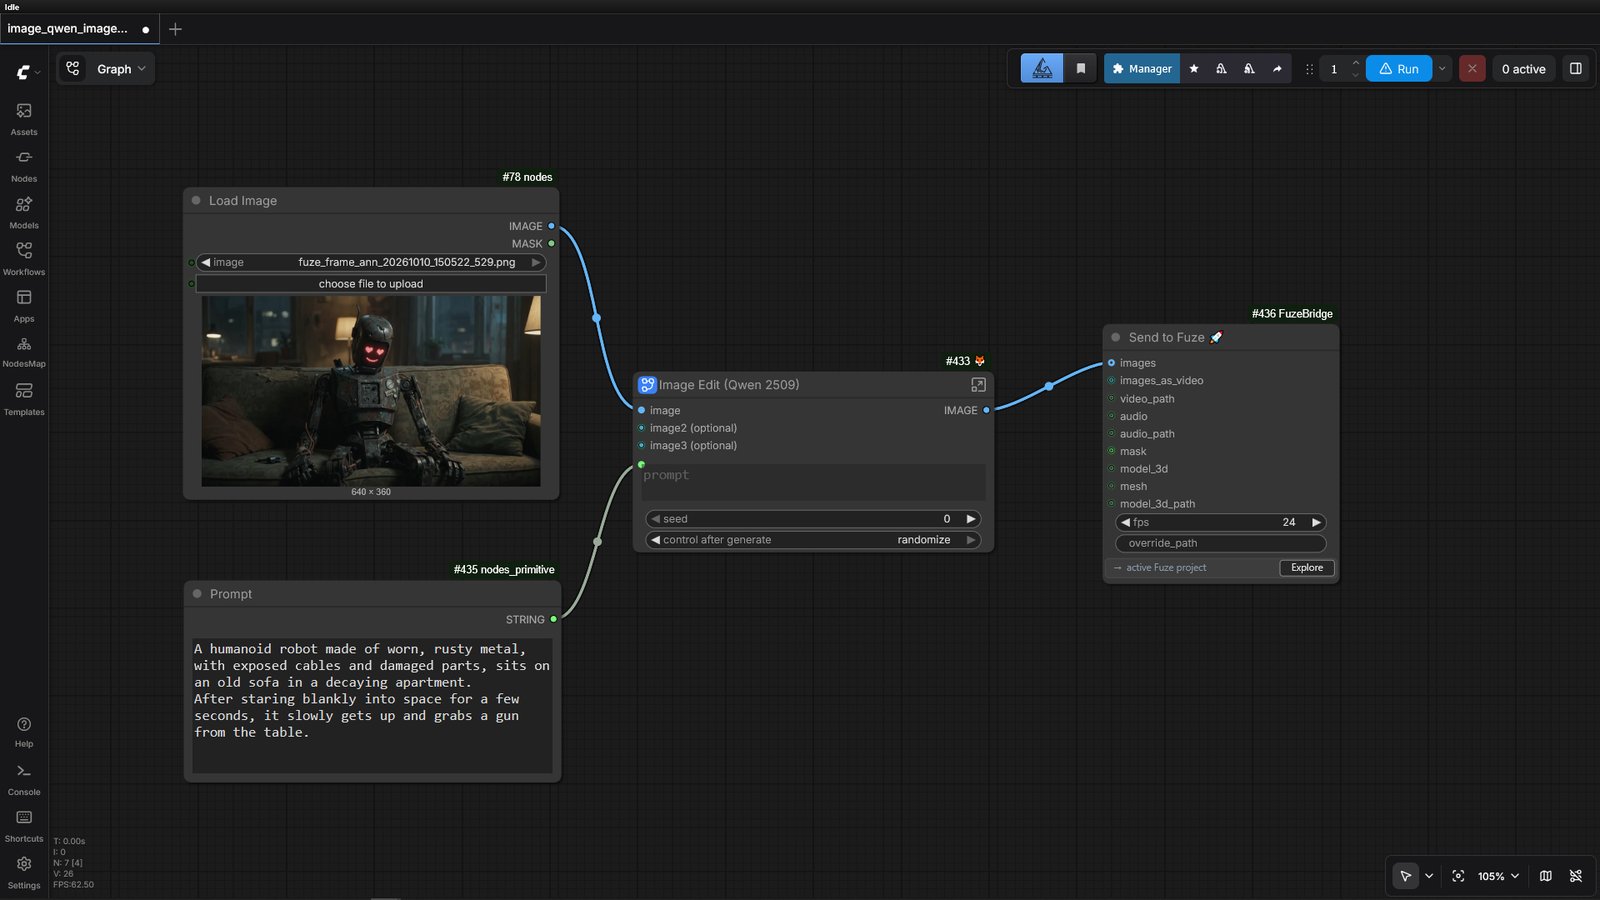Screen dimensions: 1600x900
Task: Click the red cancel X button
Action: (1472, 69)
